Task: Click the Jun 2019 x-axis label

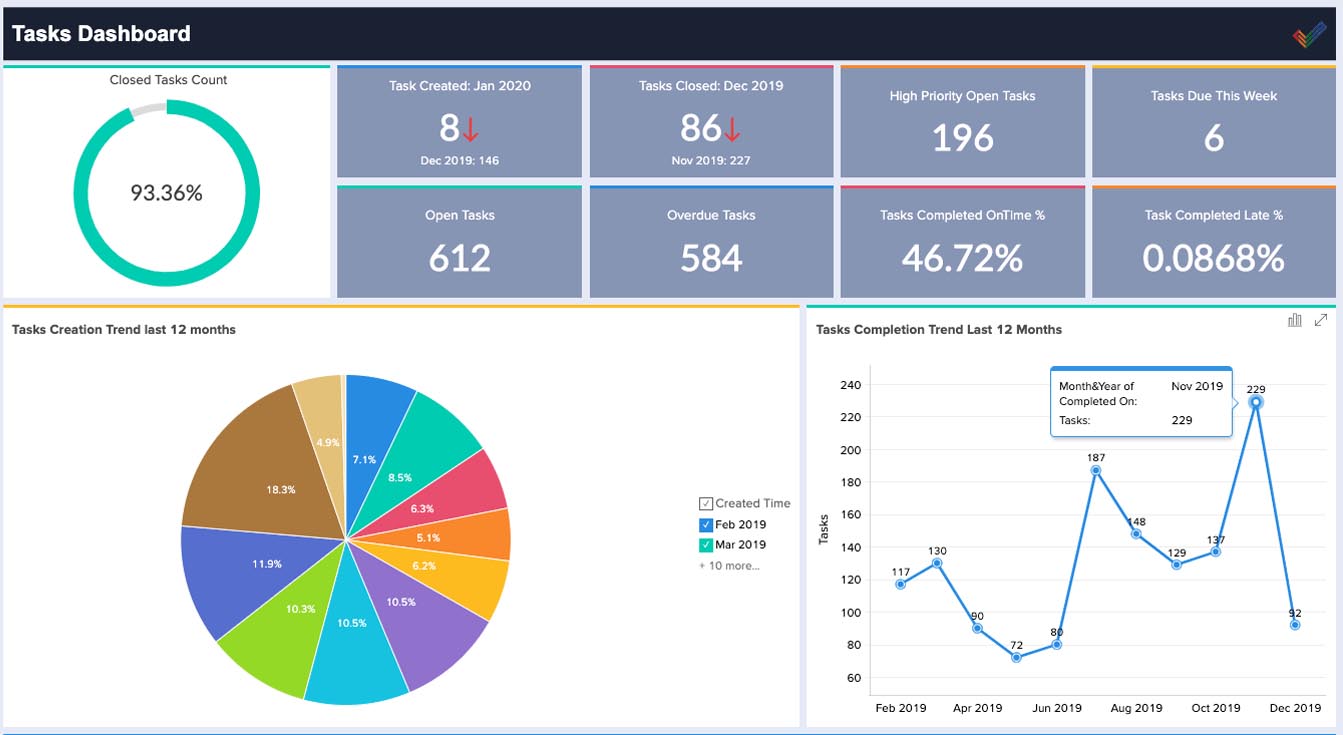Action: tap(1056, 708)
